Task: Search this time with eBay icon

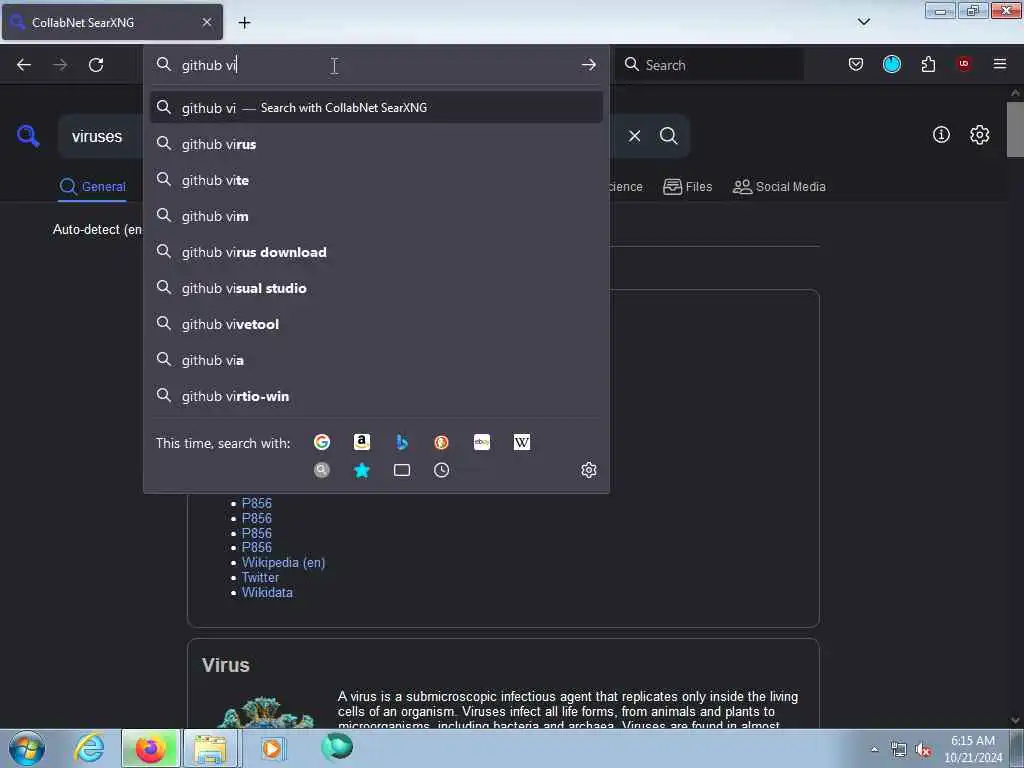Action: [482, 442]
